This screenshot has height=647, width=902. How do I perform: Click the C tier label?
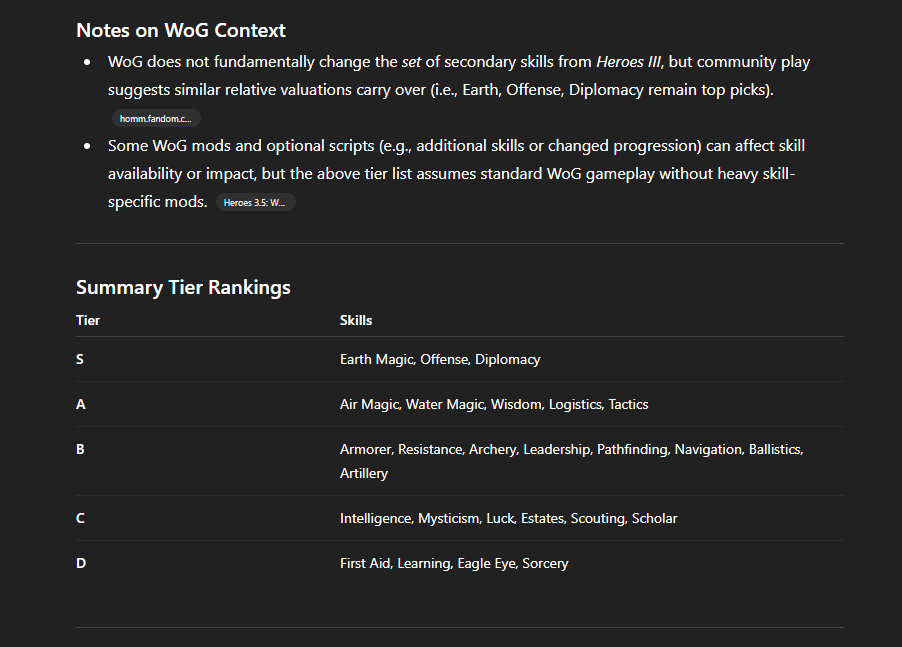tap(80, 518)
